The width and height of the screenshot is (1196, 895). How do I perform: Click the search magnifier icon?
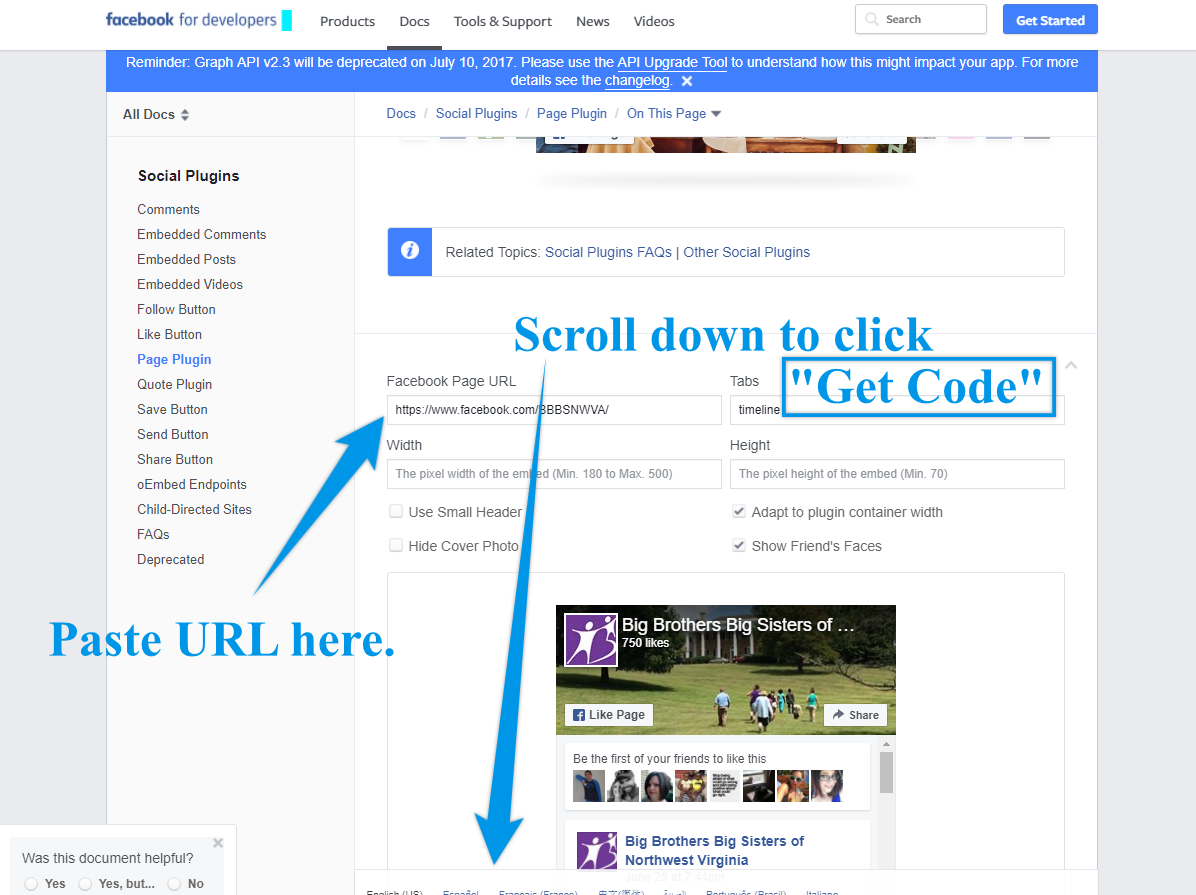click(x=872, y=19)
